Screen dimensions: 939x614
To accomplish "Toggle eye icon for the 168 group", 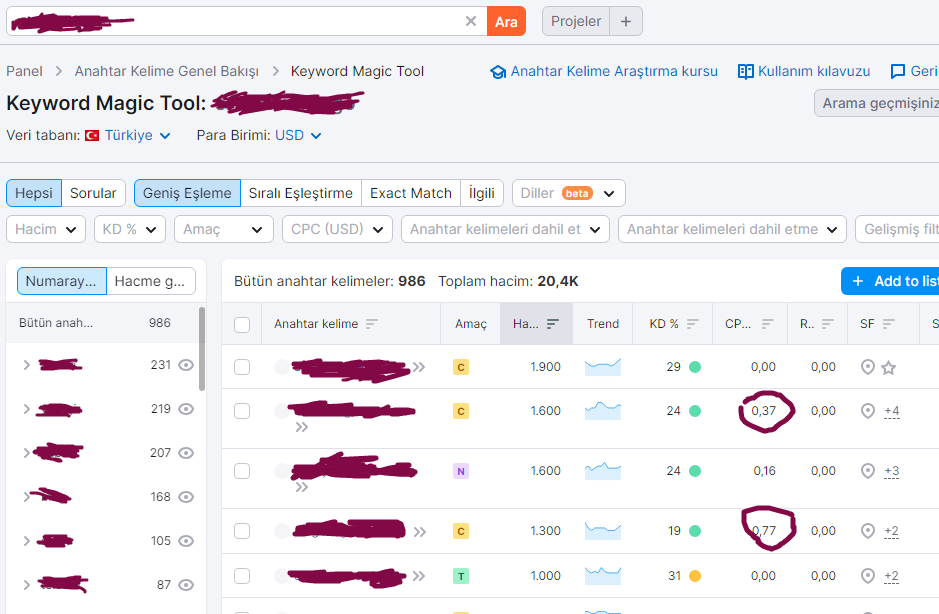I will pos(186,497).
